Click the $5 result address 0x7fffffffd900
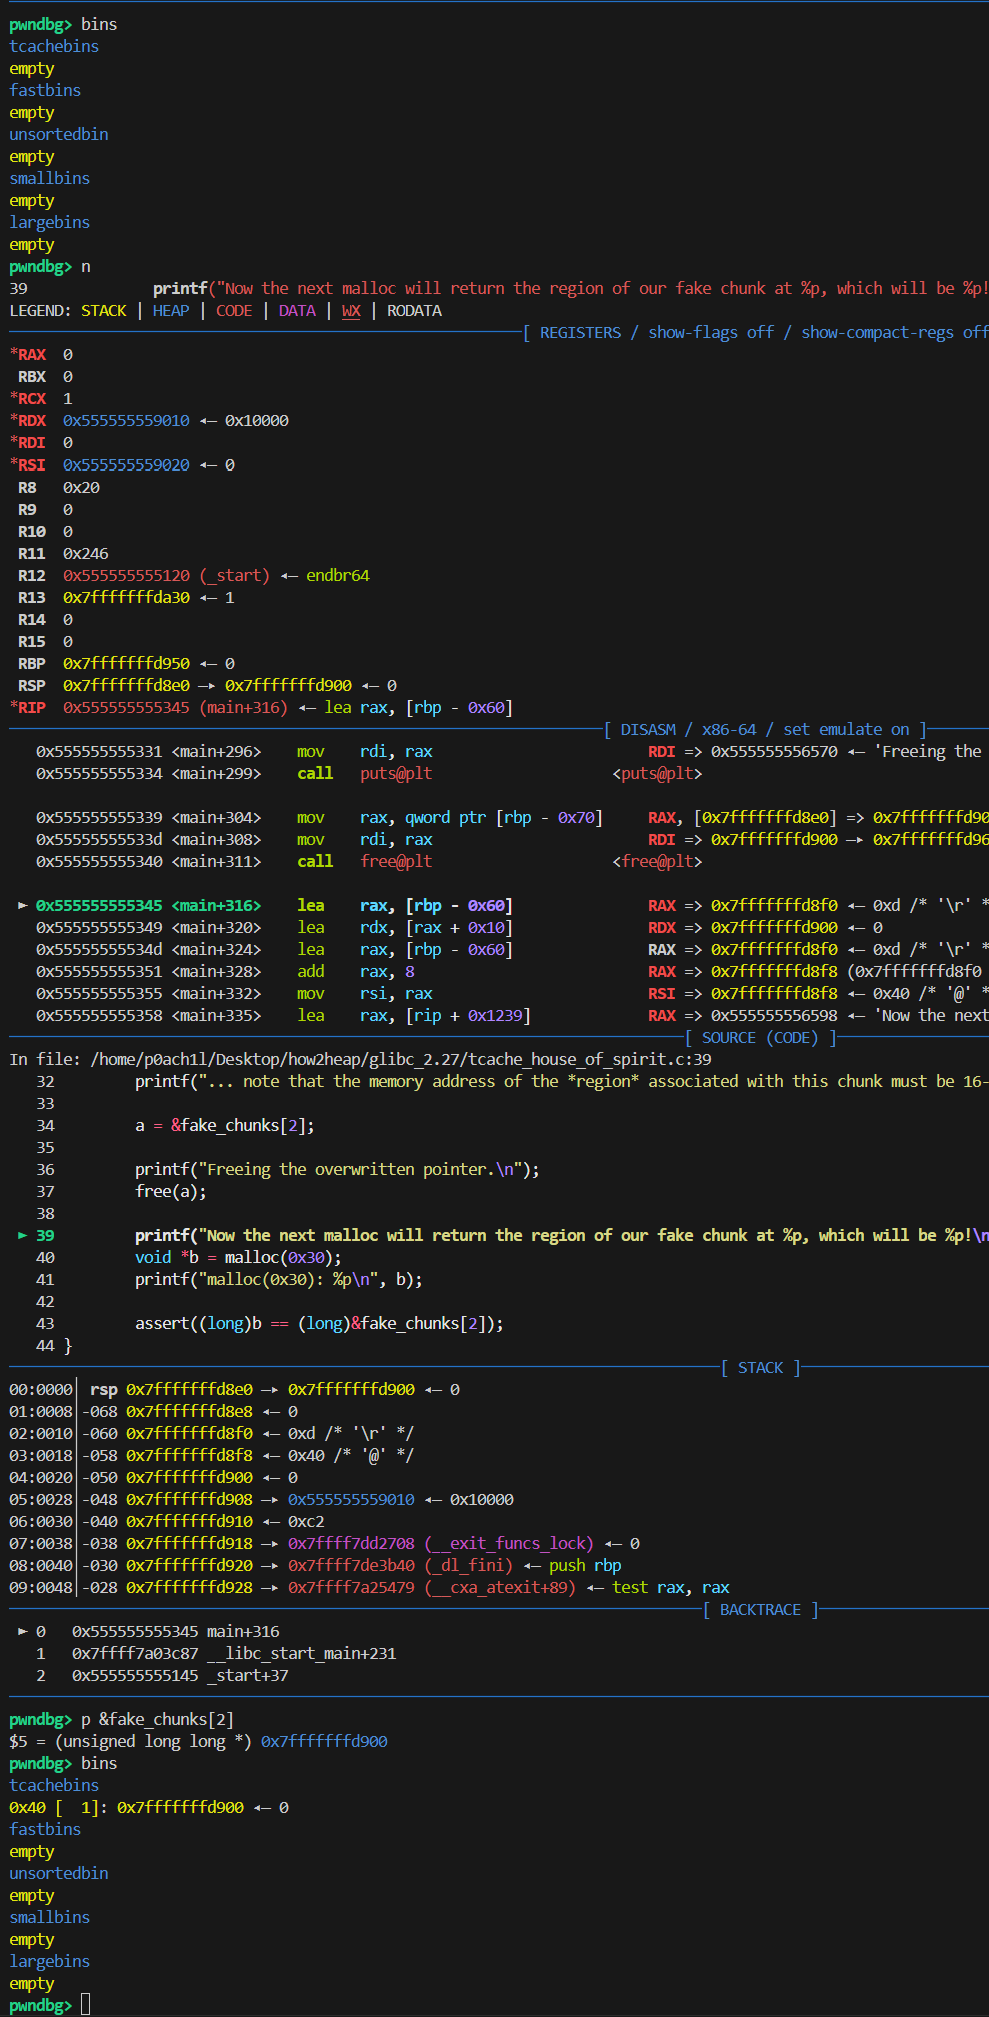989x2017 pixels. point(324,1741)
